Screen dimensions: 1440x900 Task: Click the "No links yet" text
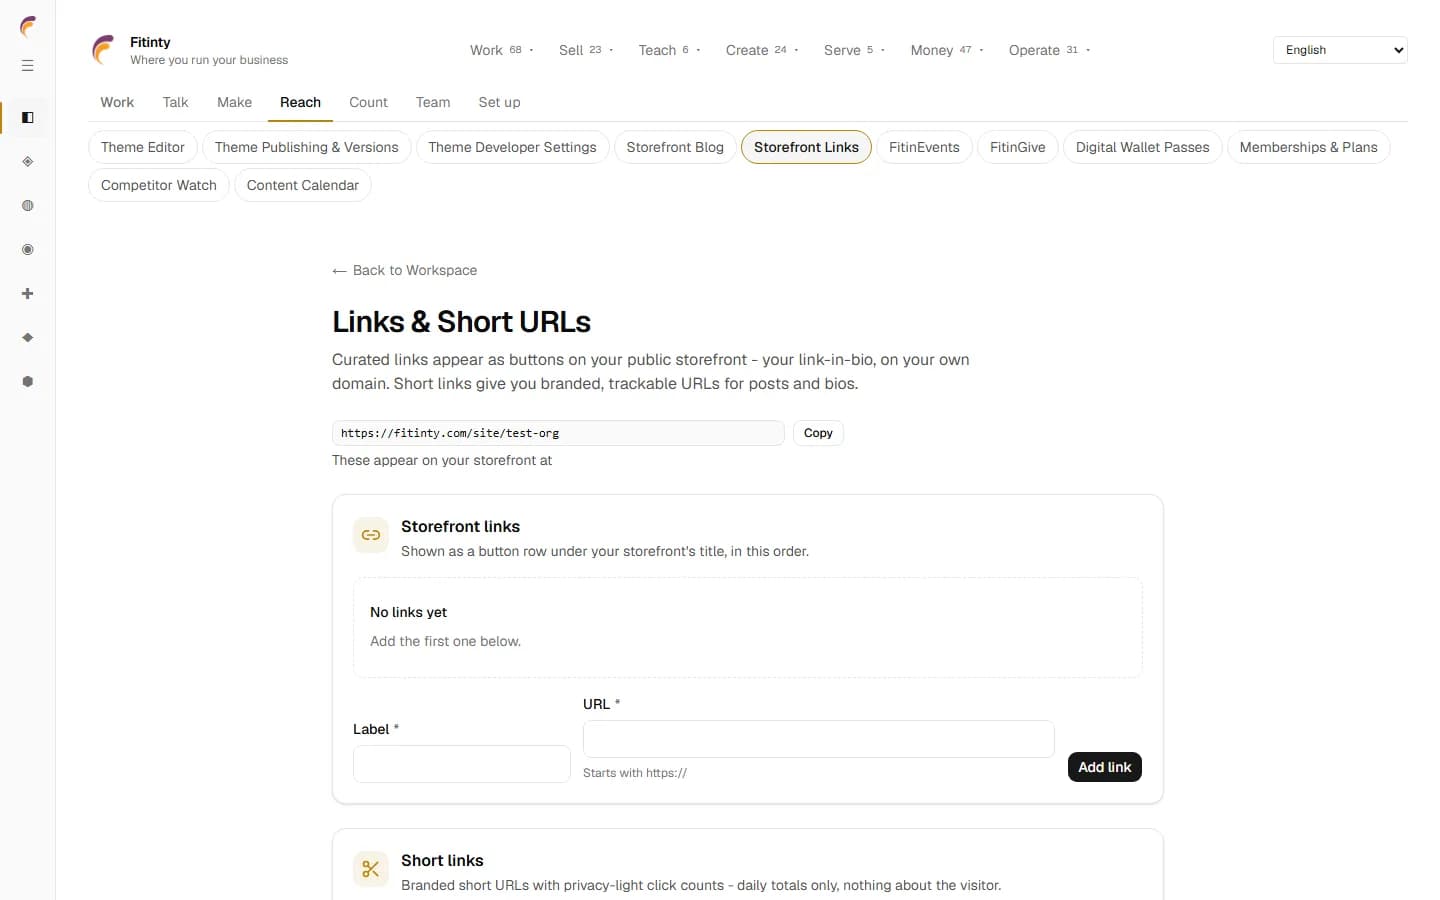408,612
